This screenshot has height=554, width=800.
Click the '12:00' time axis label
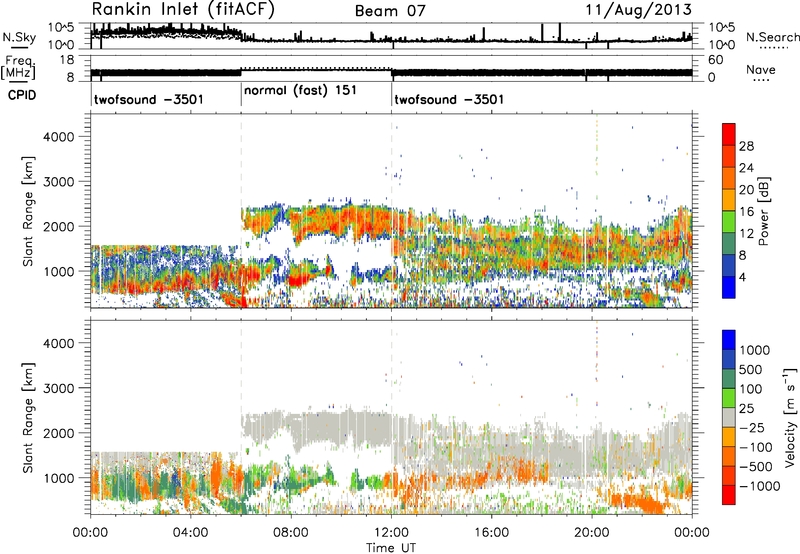click(391, 532)
